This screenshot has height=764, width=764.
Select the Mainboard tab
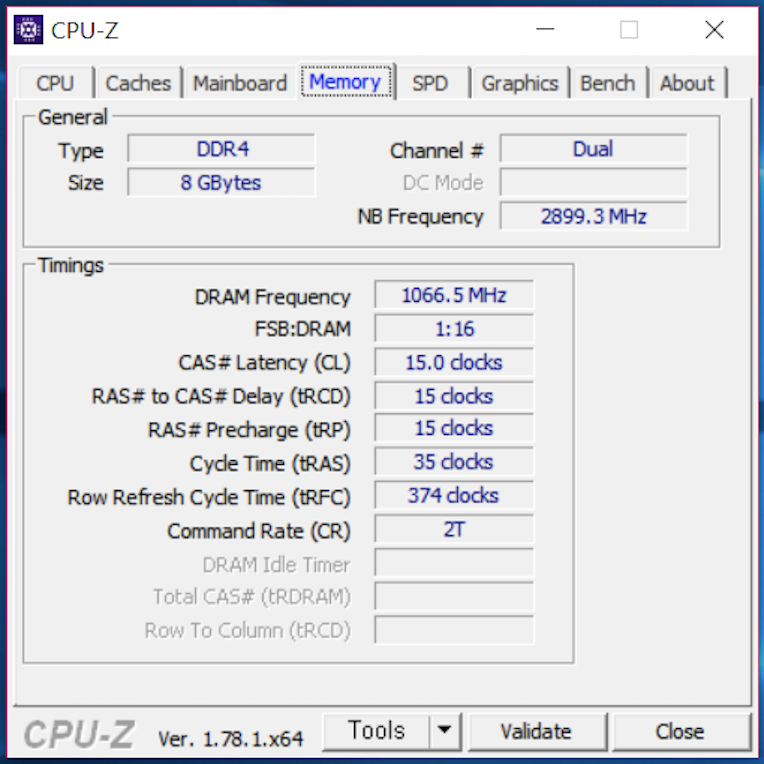pos(240,83)
